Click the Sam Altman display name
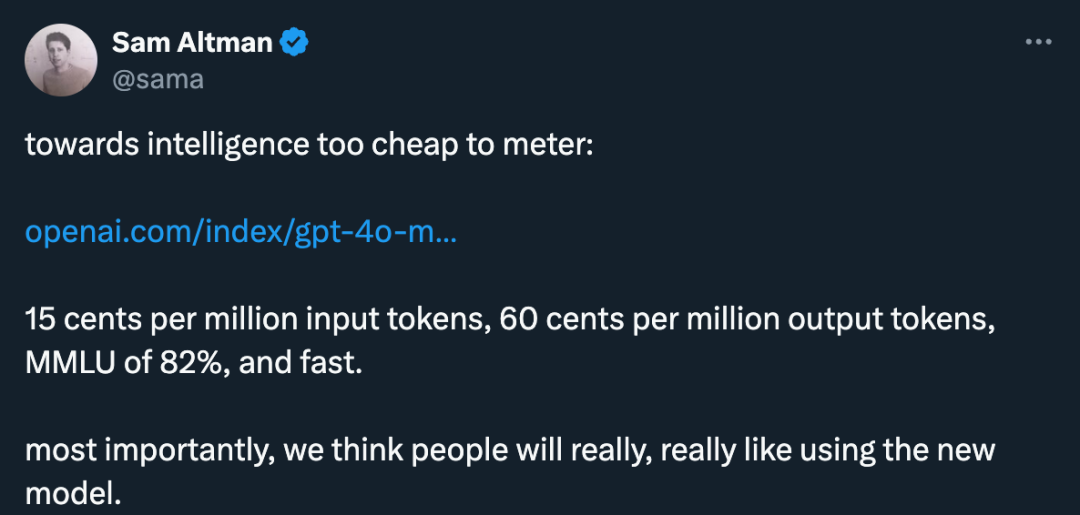The height and width of the screenshot is (515, 1080). point(192,42)
